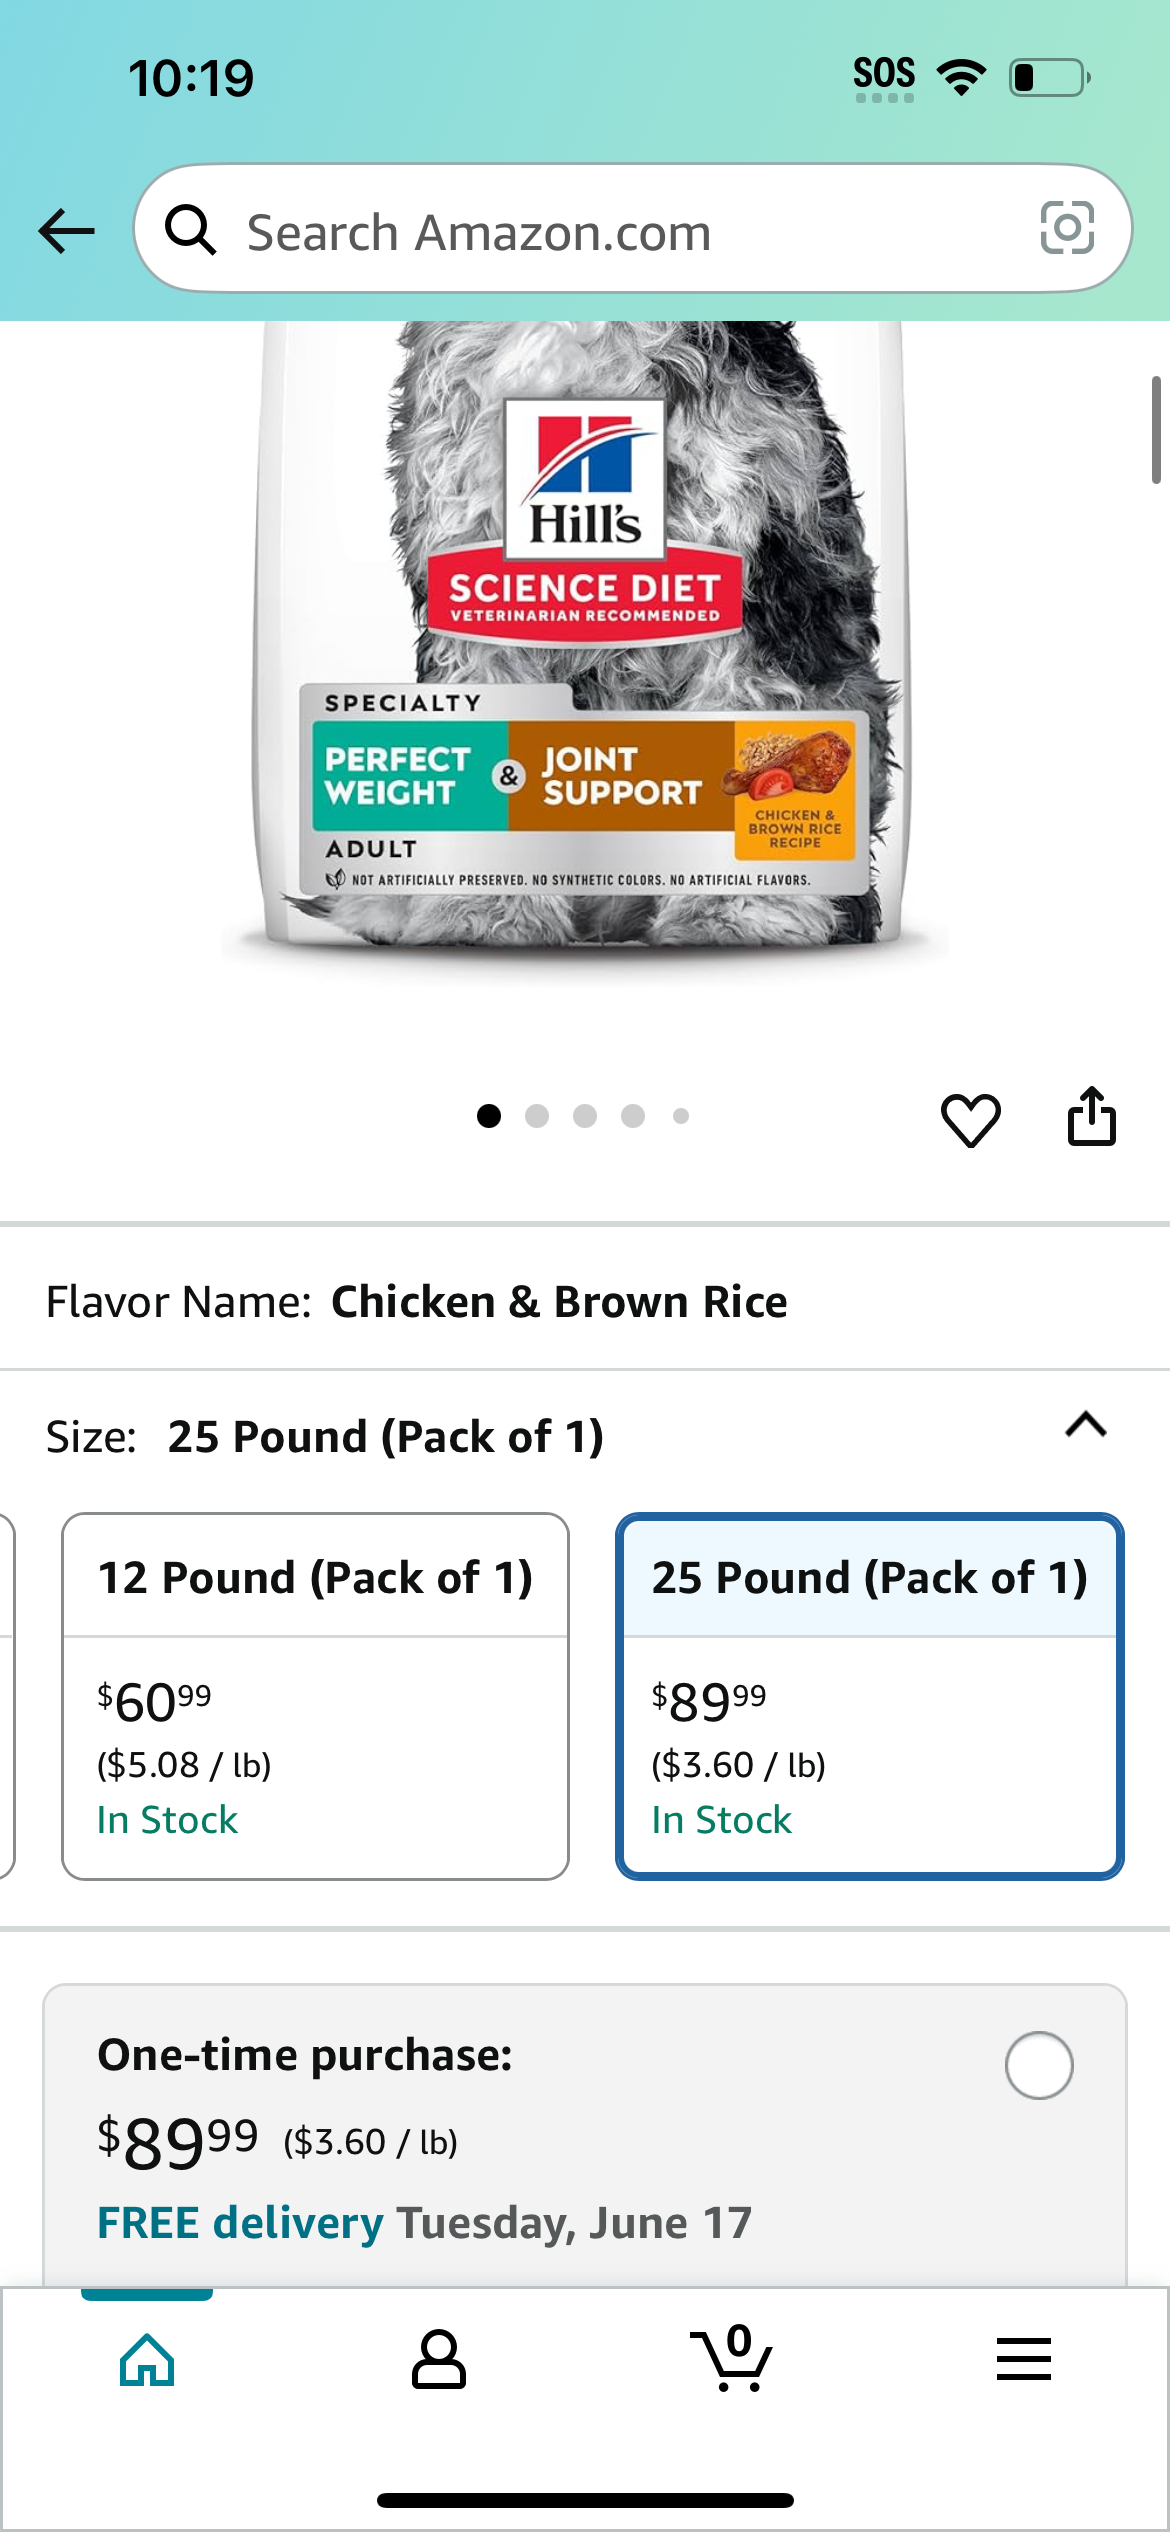The height and width of the screenshot is (2532, 1170).
Task: Open the hamburger menu
Action: tap(1024, 2359)
